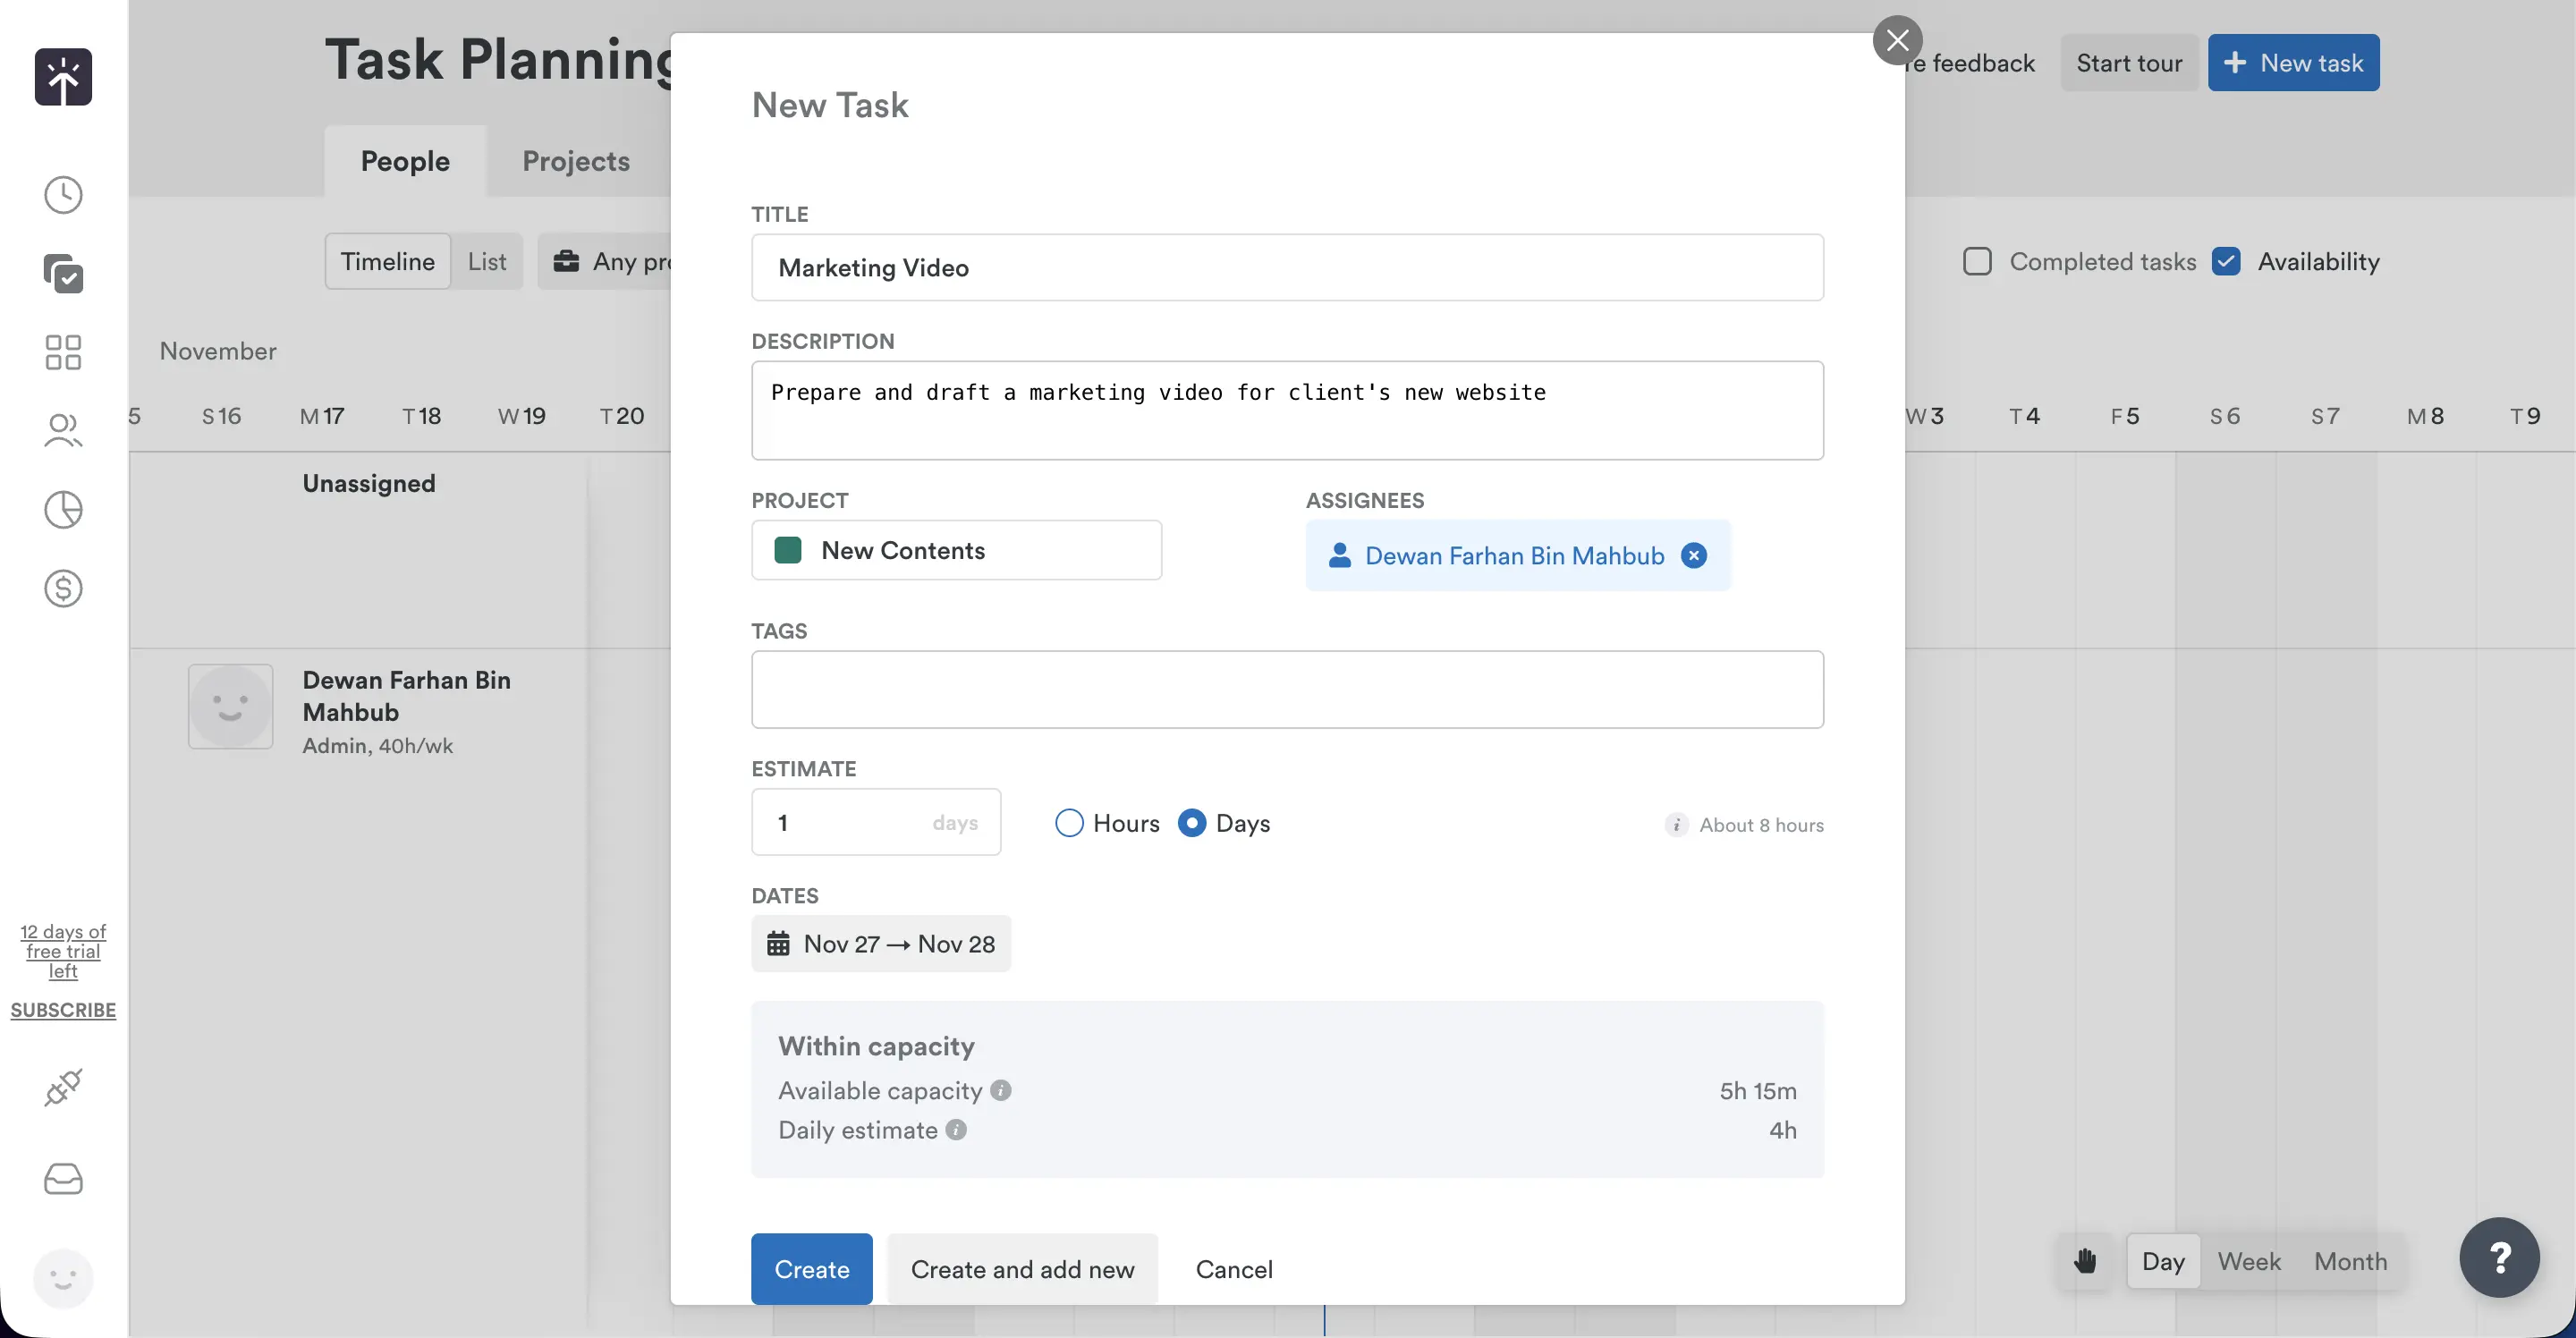Image resolution: width=2576 pixels, height=1338 pixels.
Task: Open the time tracking clock icon
Action: coord(63,194)
